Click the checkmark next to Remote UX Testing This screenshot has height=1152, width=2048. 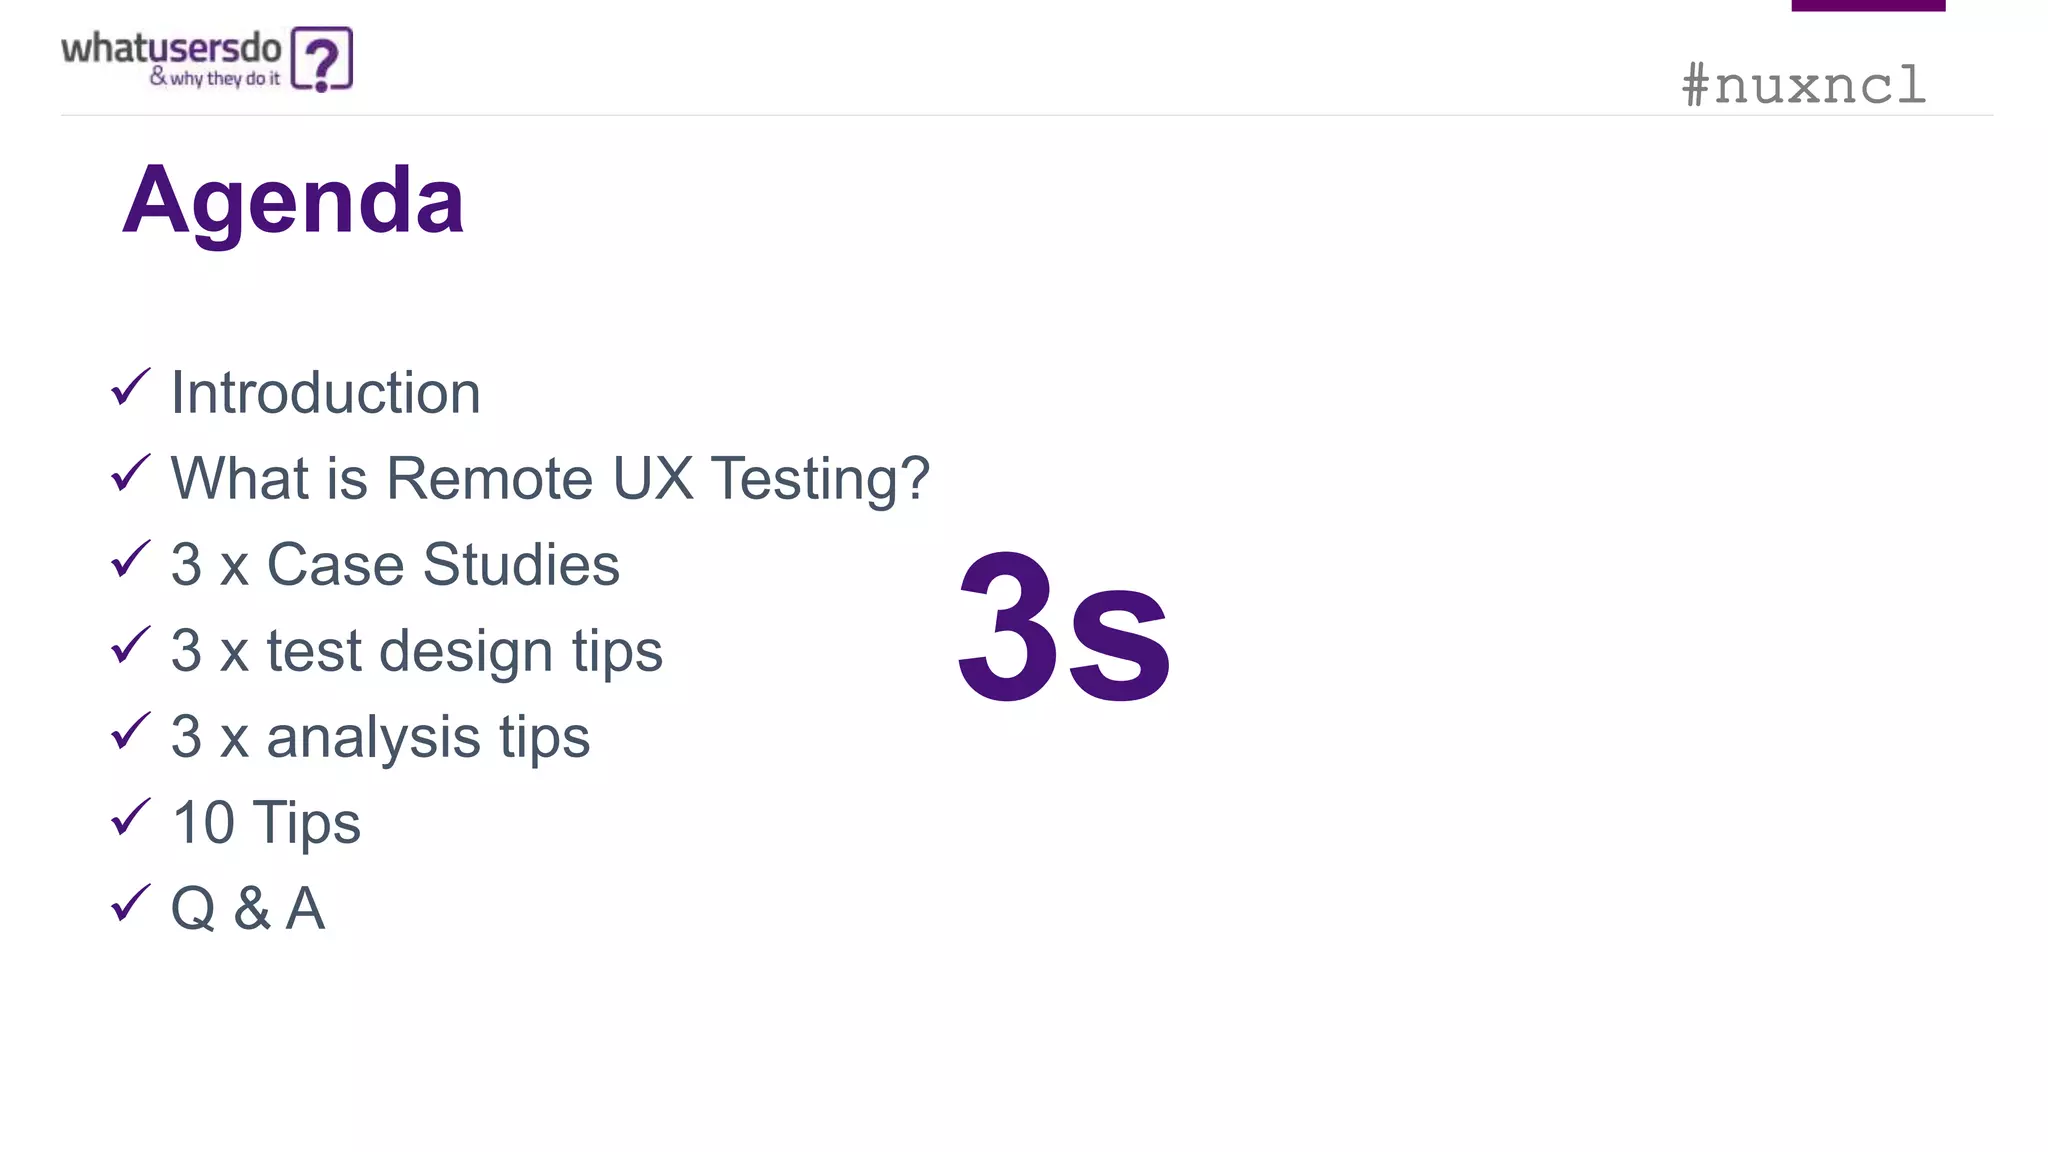[130, 473]
